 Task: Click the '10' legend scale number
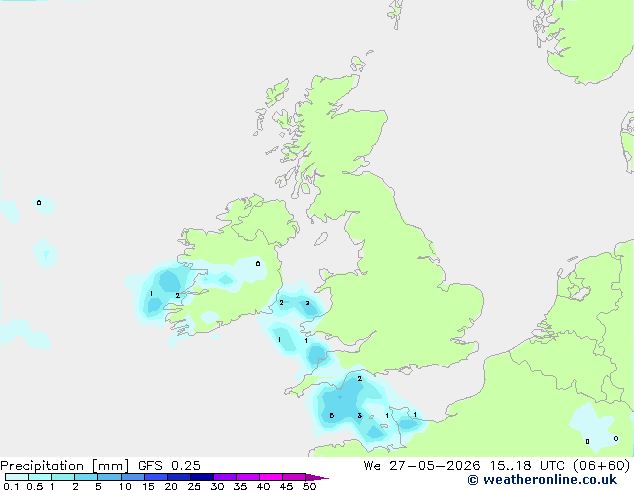125,486
